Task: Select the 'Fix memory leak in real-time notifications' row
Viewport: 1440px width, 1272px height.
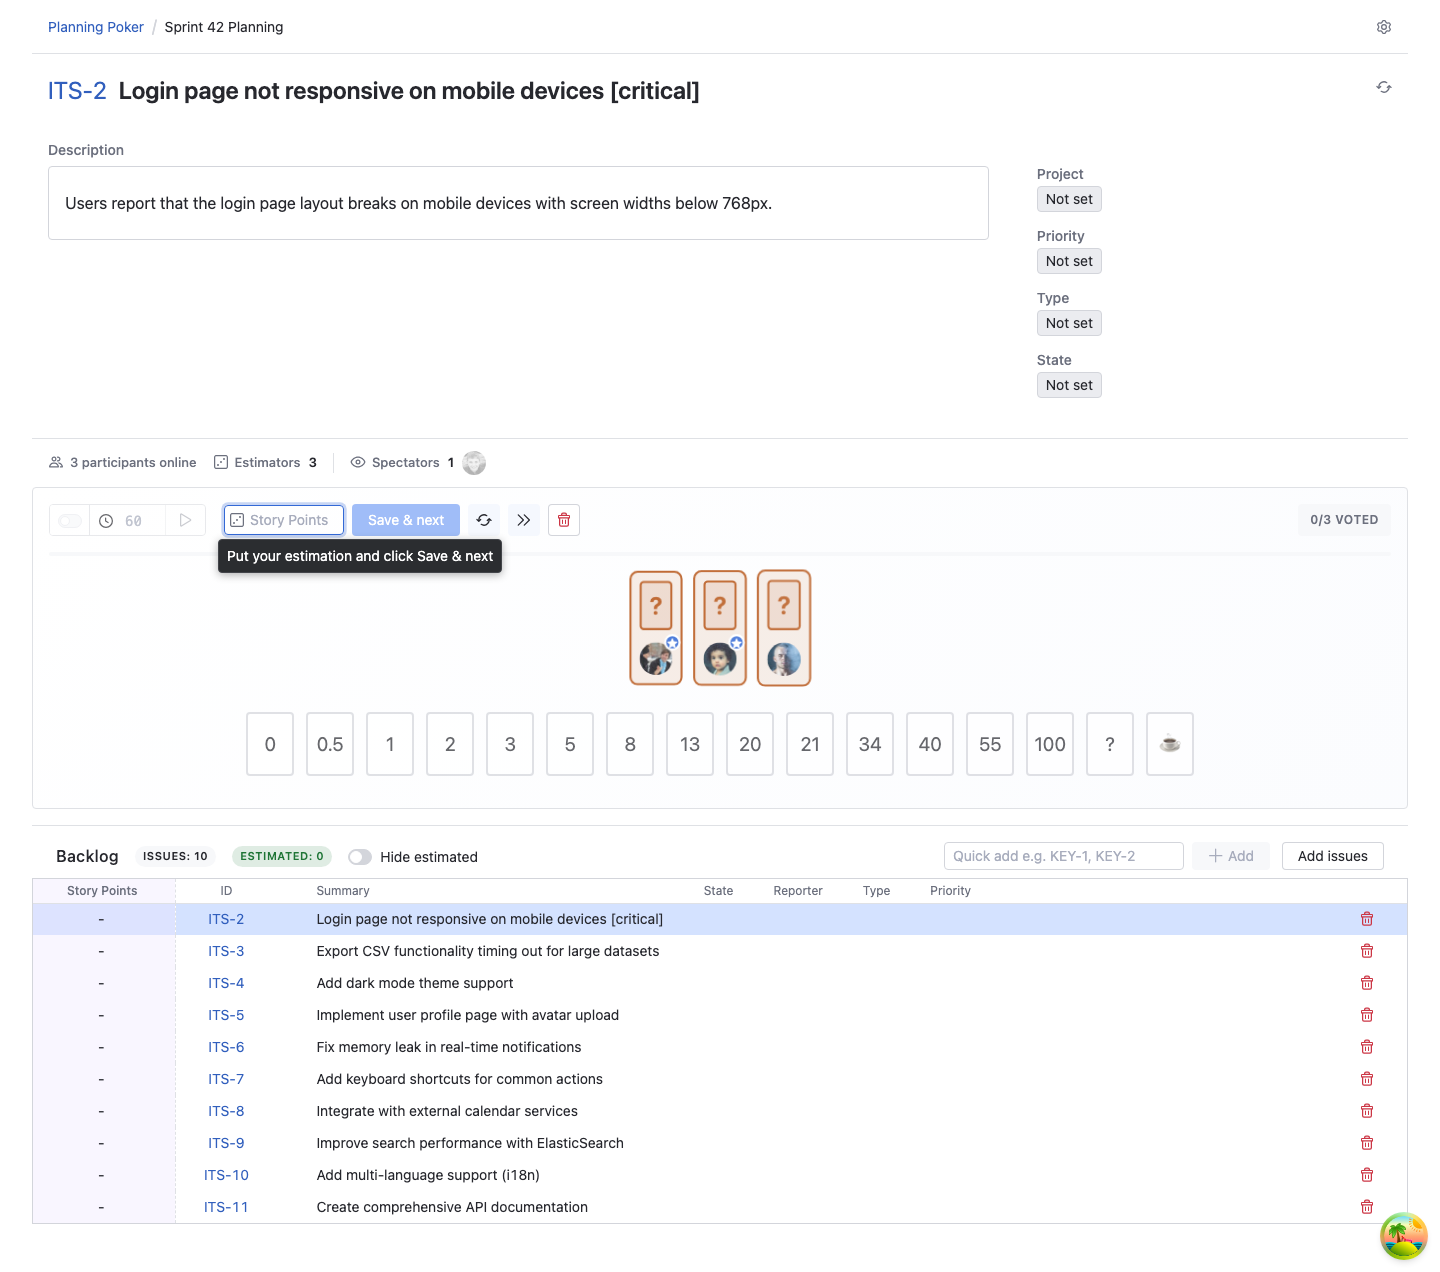Action: [720, 1047]
